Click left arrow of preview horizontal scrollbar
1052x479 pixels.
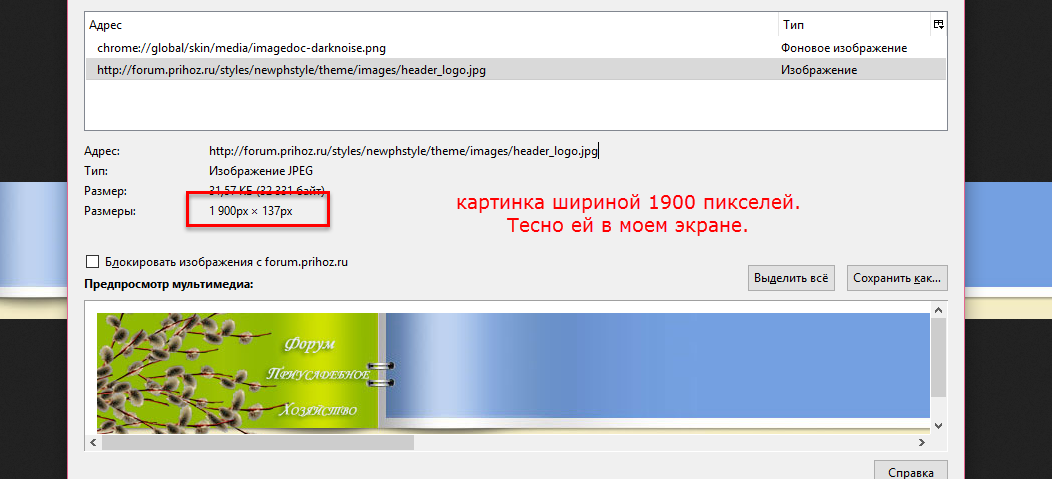coord(94,442)
